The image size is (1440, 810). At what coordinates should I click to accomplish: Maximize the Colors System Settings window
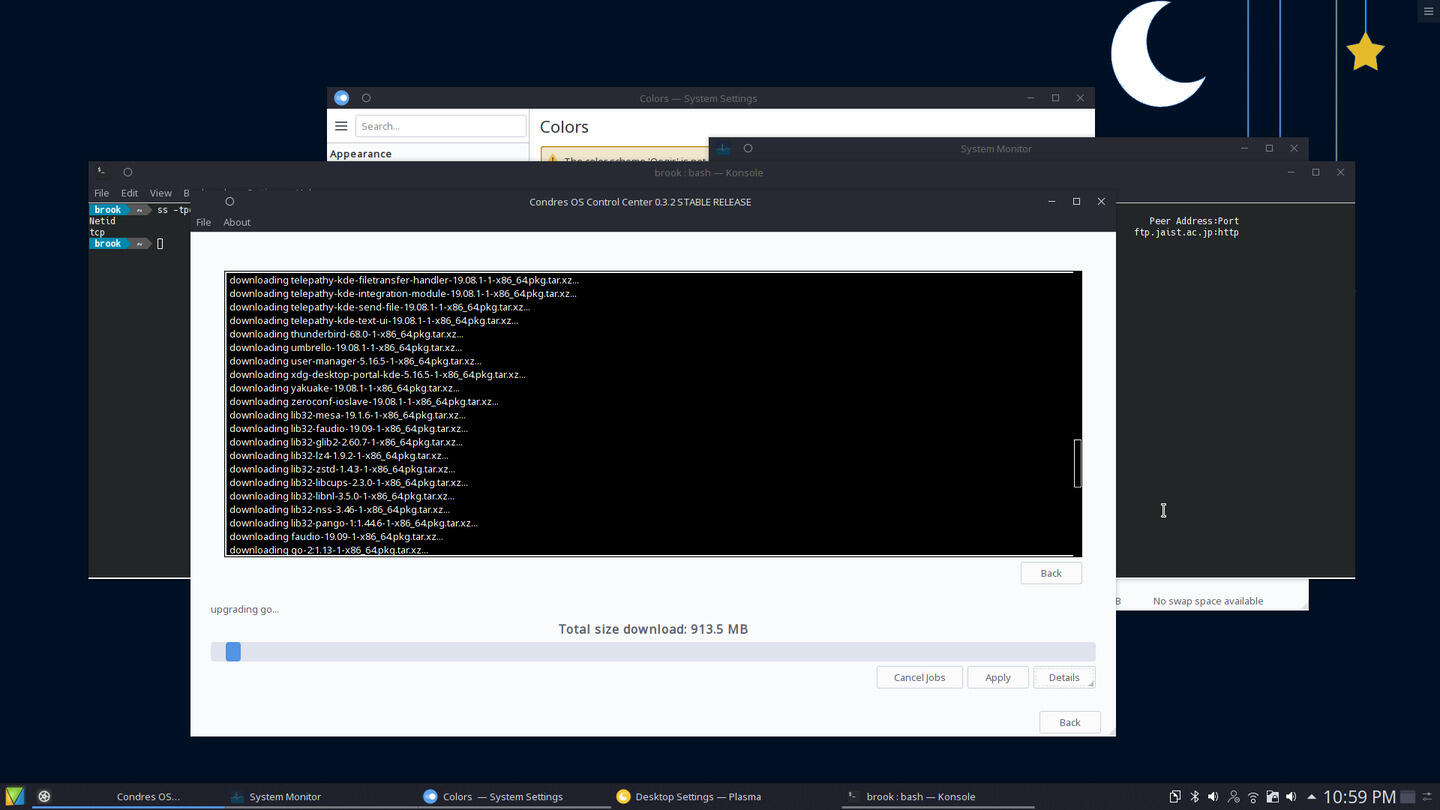1055,98
